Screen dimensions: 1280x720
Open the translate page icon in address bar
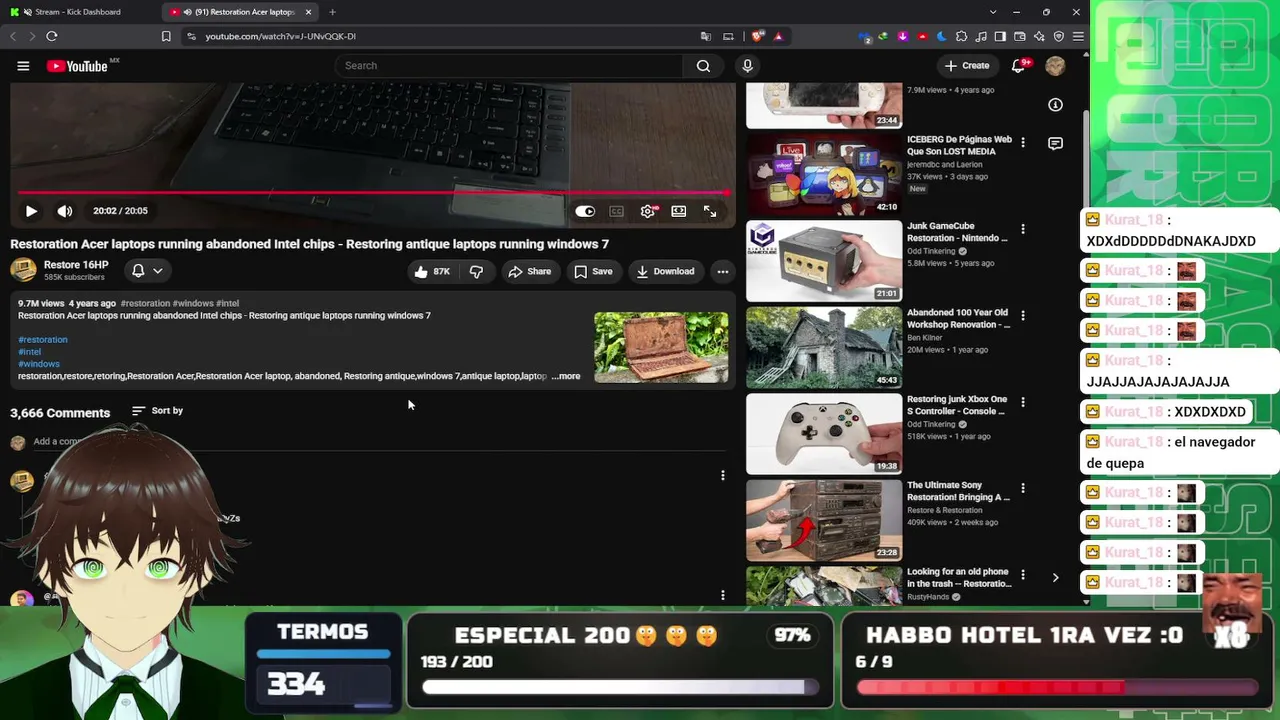[x=706, y=36]
